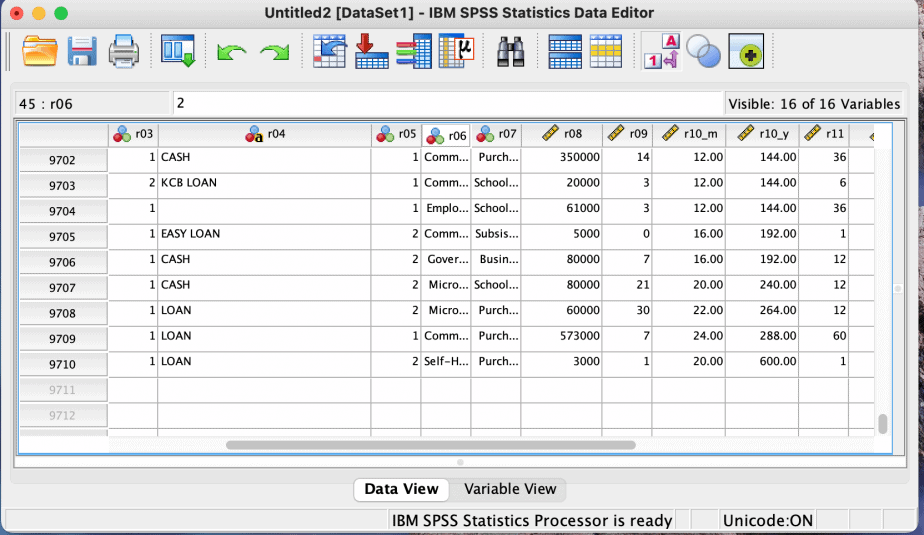This screenshot has width=924, height=535.
Task: Click r09 cell '30'
Action: pyautogui.click(x=627, y=311)
